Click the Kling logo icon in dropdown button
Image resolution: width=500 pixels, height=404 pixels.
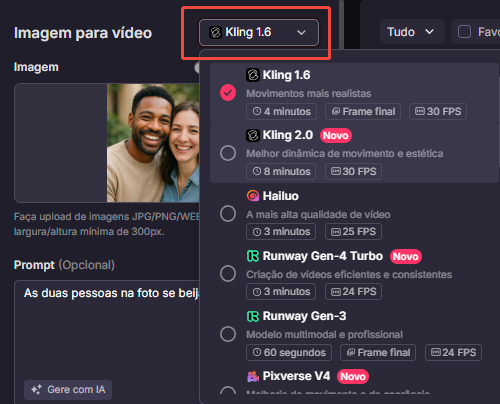215,32
